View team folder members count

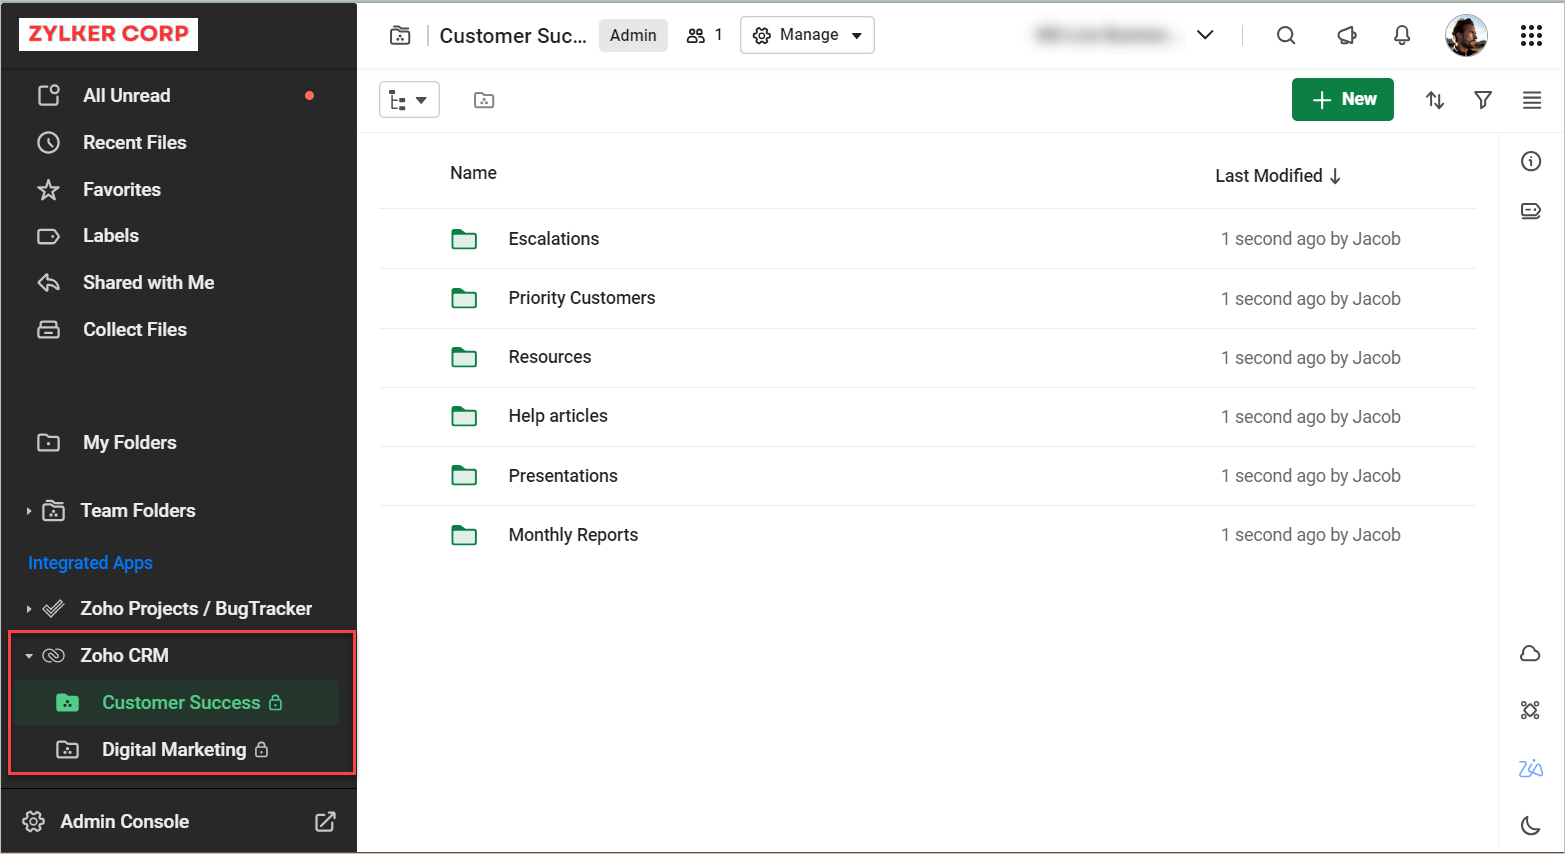click(704, 36)
